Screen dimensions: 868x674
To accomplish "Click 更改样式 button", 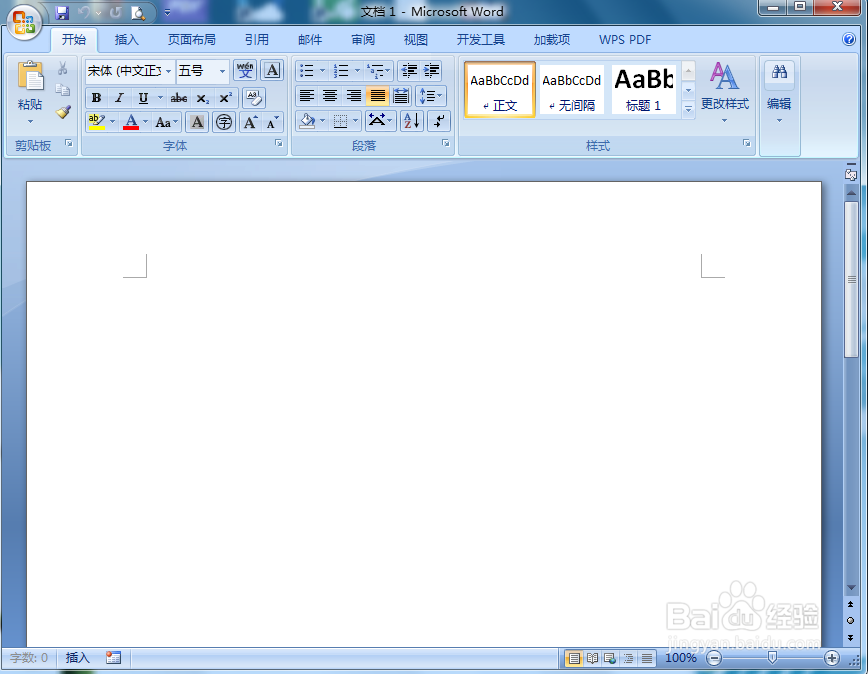I will (x=725, y=92).
